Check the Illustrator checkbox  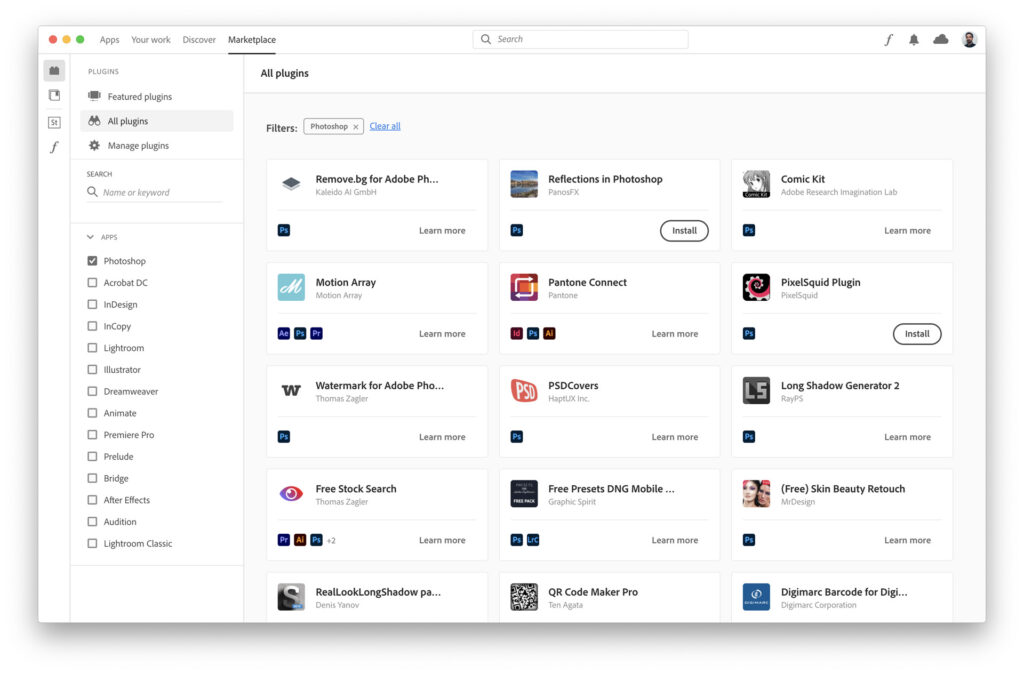[92, 369]
